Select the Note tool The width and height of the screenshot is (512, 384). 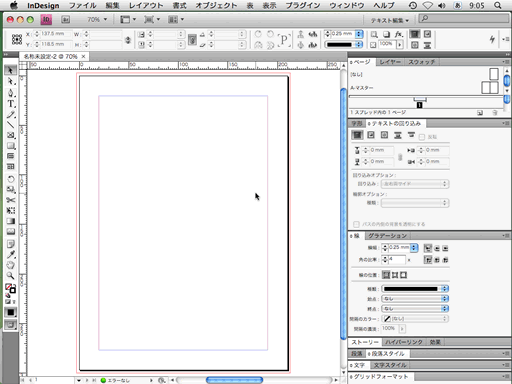point(11,244)
